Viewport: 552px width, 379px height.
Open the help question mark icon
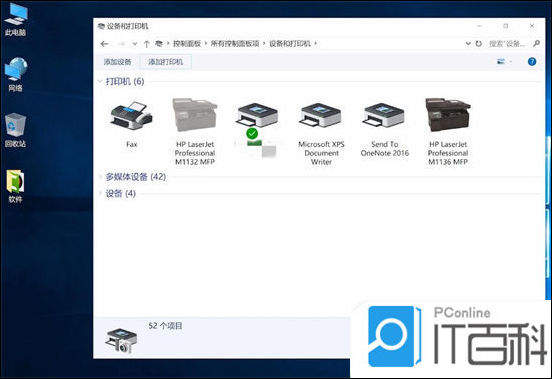[x=532, y=62]
